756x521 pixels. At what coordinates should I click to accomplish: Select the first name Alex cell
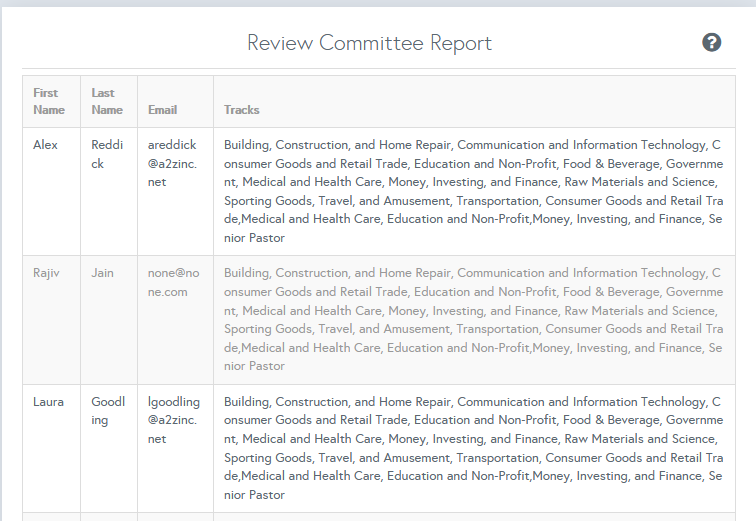tap(45, 145)
